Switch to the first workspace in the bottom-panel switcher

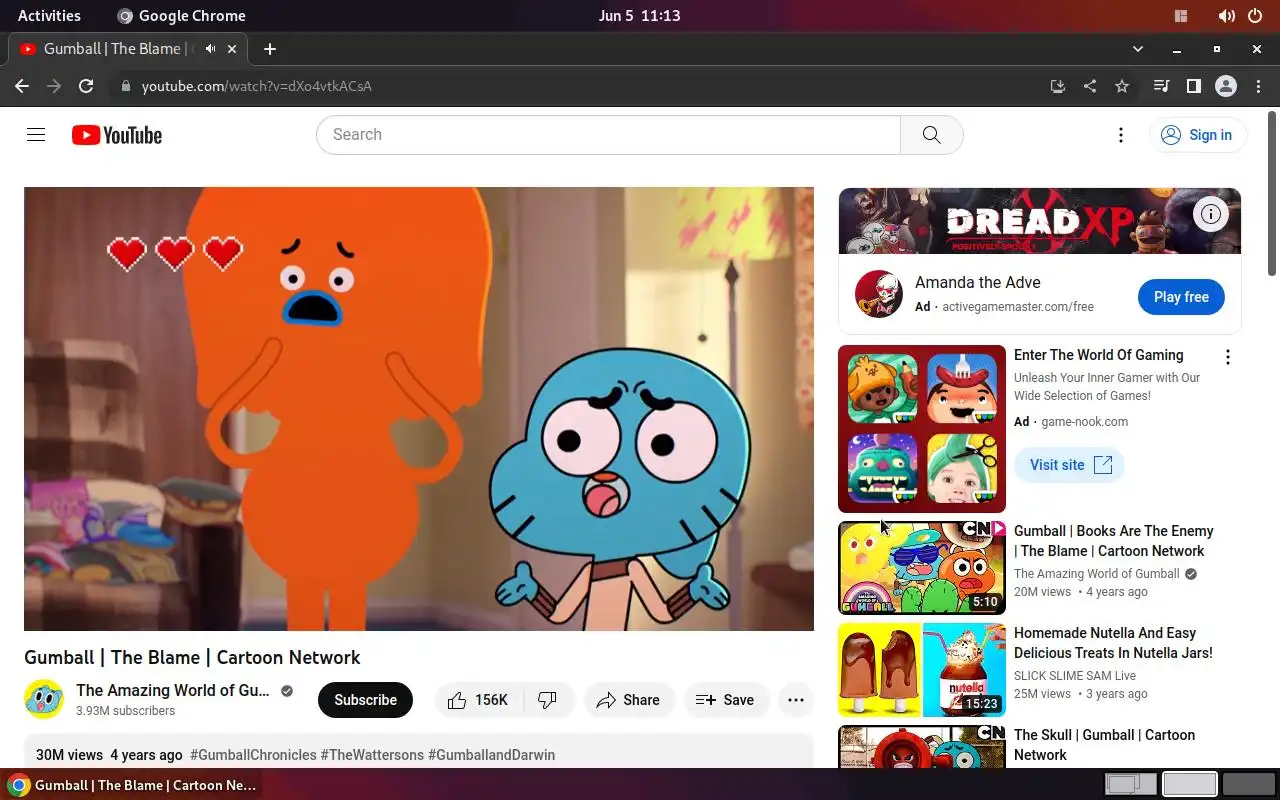coord(1130,784)
